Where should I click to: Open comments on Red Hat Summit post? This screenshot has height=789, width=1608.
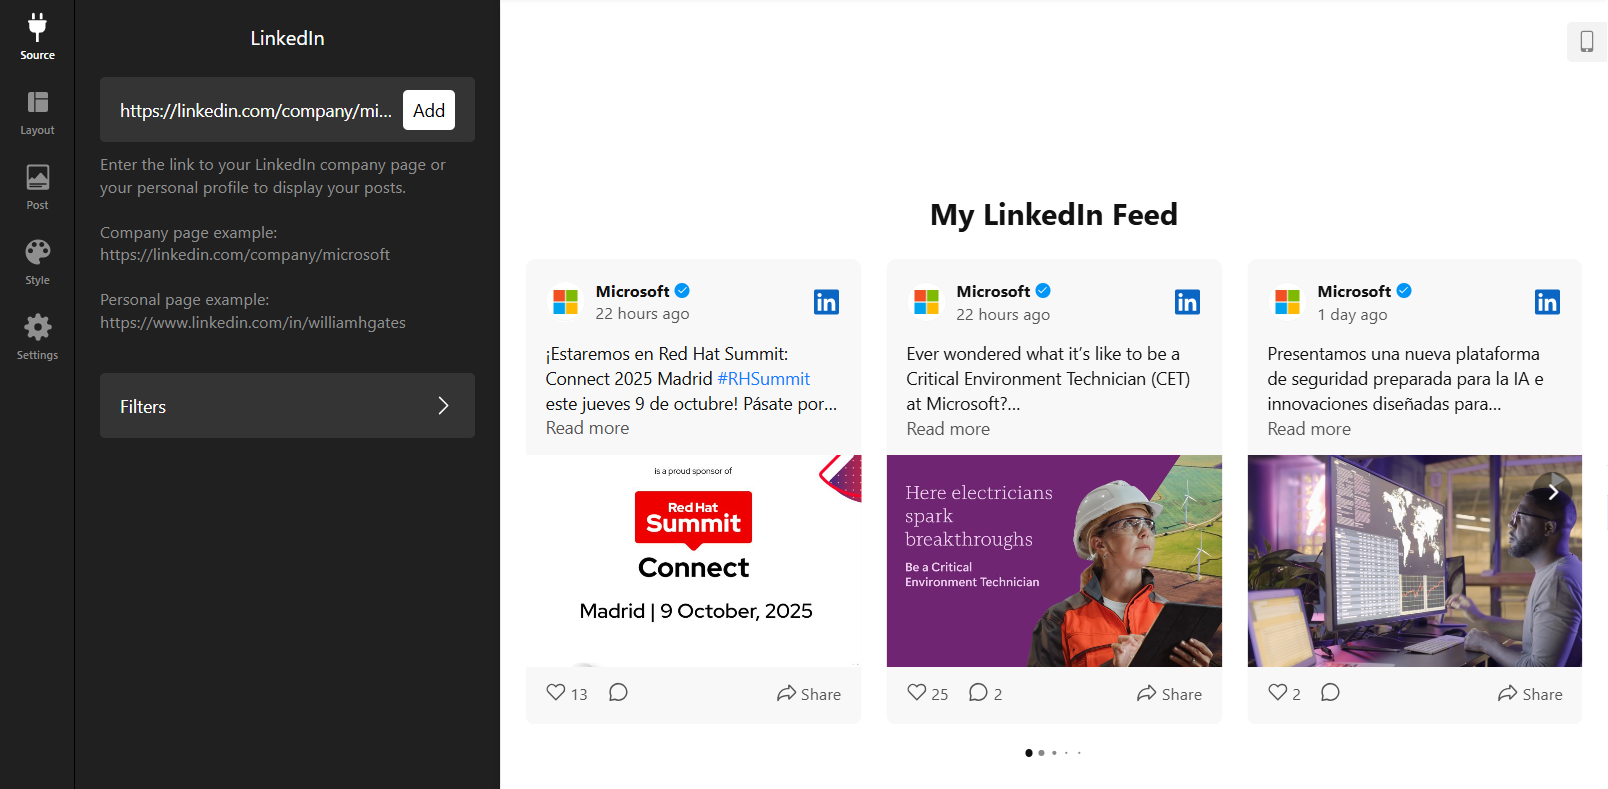618,692
